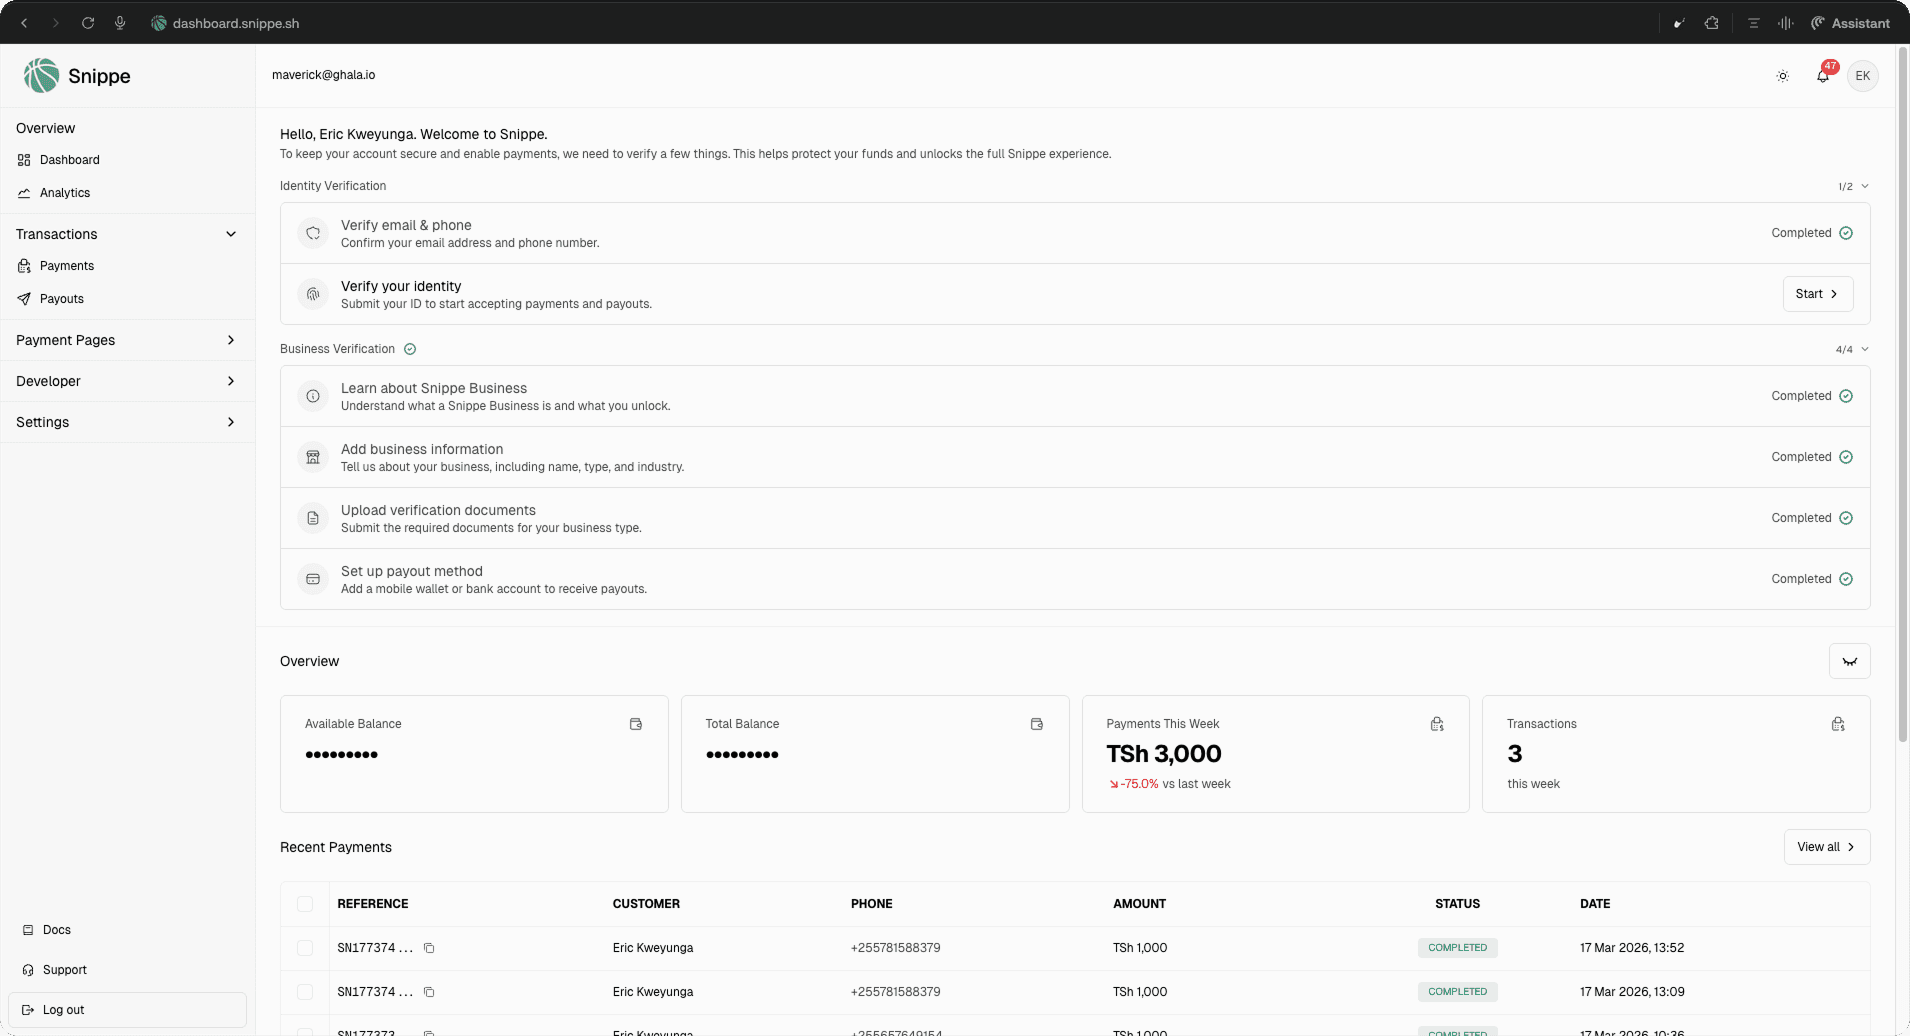Open the notifications bell

[x=1822, y=75]
